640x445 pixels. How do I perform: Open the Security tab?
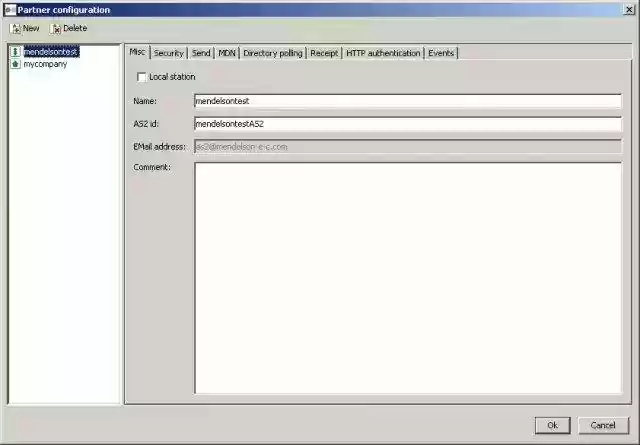coord(168,53)
